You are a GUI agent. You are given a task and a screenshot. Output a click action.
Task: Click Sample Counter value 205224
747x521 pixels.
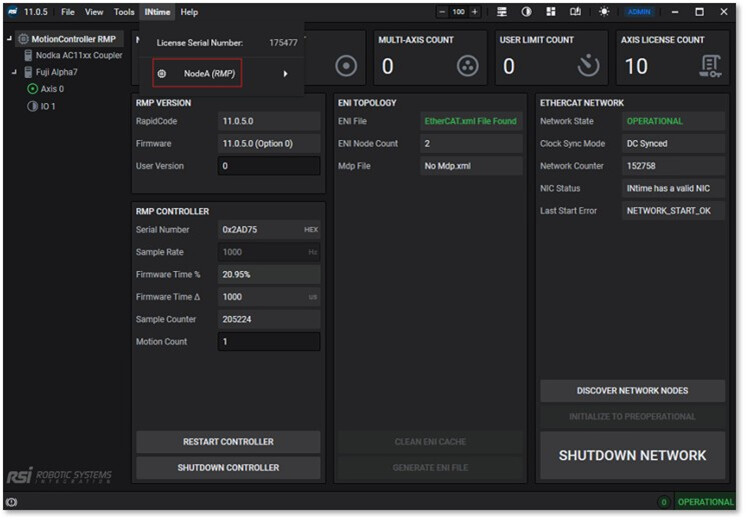coord(269,319)
